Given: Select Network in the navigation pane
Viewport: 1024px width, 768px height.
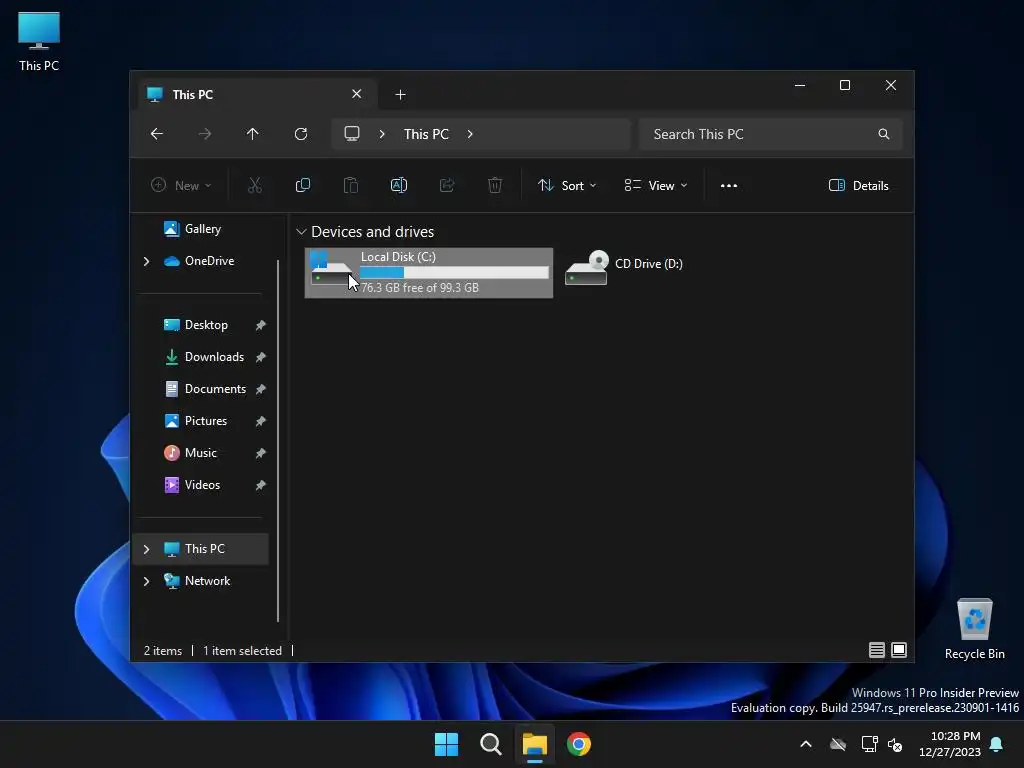Looking at the screenshot, I should pyautogui.click(x=207, y=581).
